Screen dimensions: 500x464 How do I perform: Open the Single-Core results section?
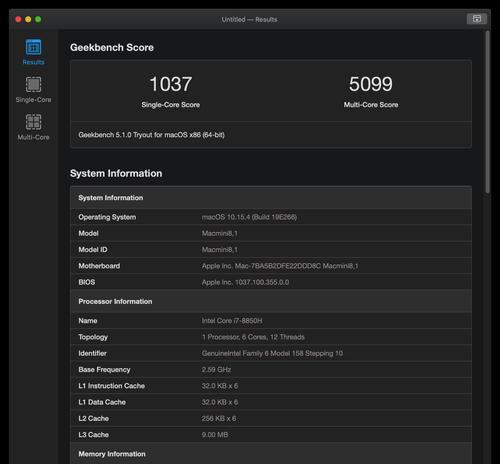coord(33,89)
